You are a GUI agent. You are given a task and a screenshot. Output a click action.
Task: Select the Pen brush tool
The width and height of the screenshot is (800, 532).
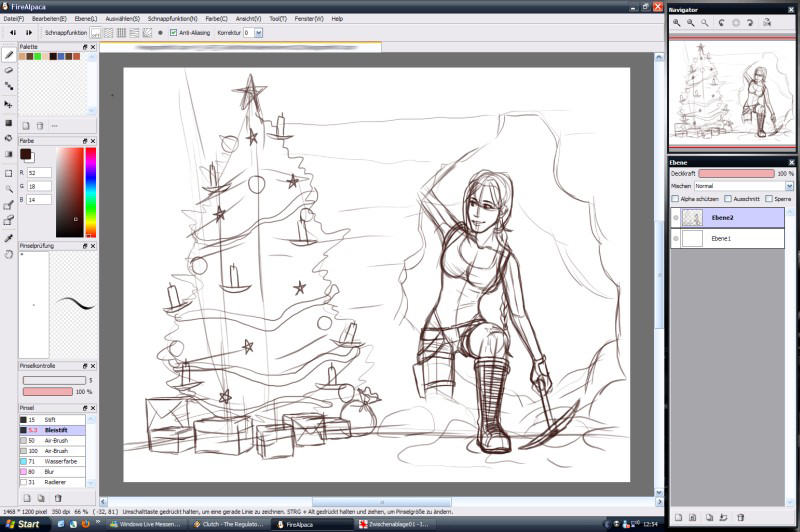(x=9, y=55)
